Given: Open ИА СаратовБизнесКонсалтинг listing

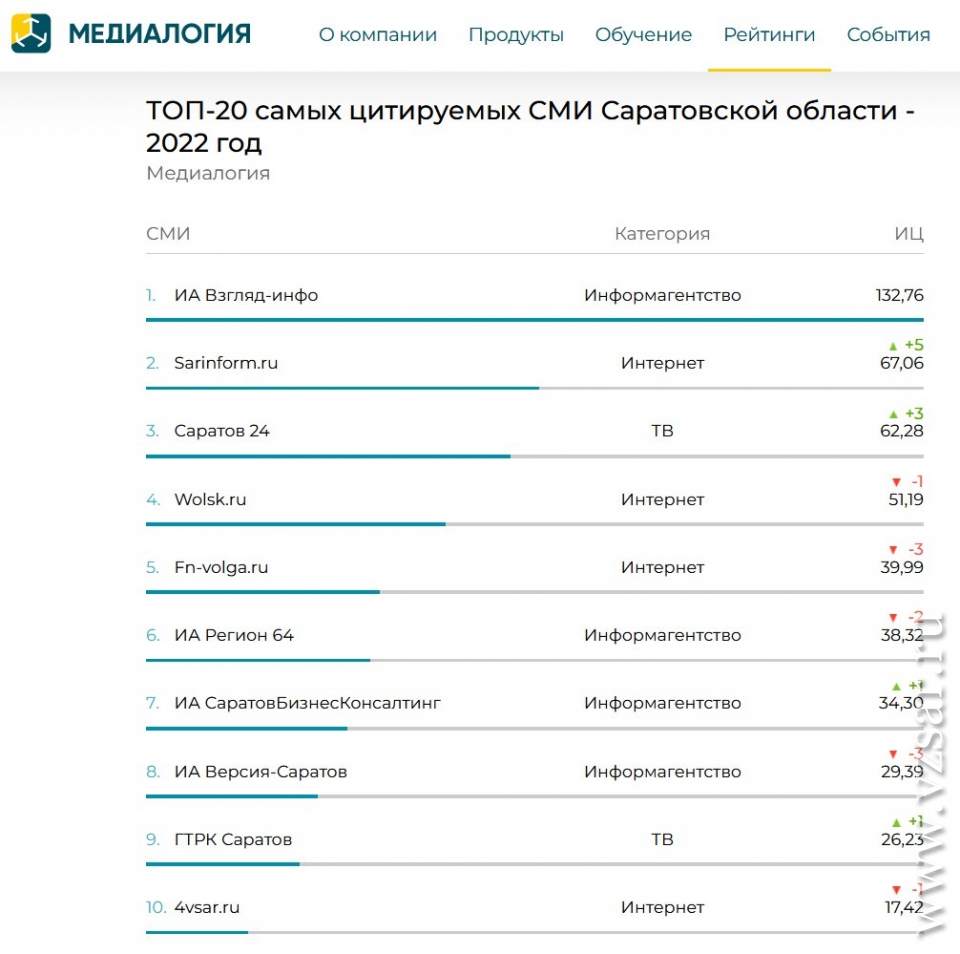Looking at the screenshot, I should [307, 703].
